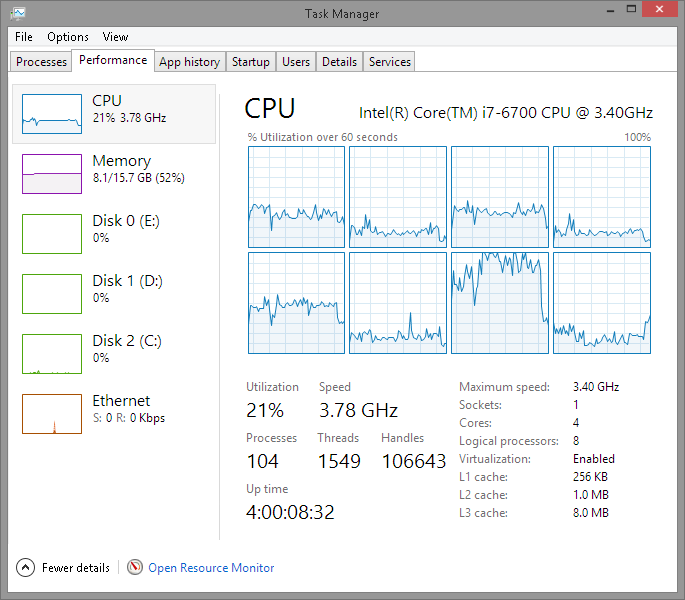Switch to the App history tab

click(189, 62)
